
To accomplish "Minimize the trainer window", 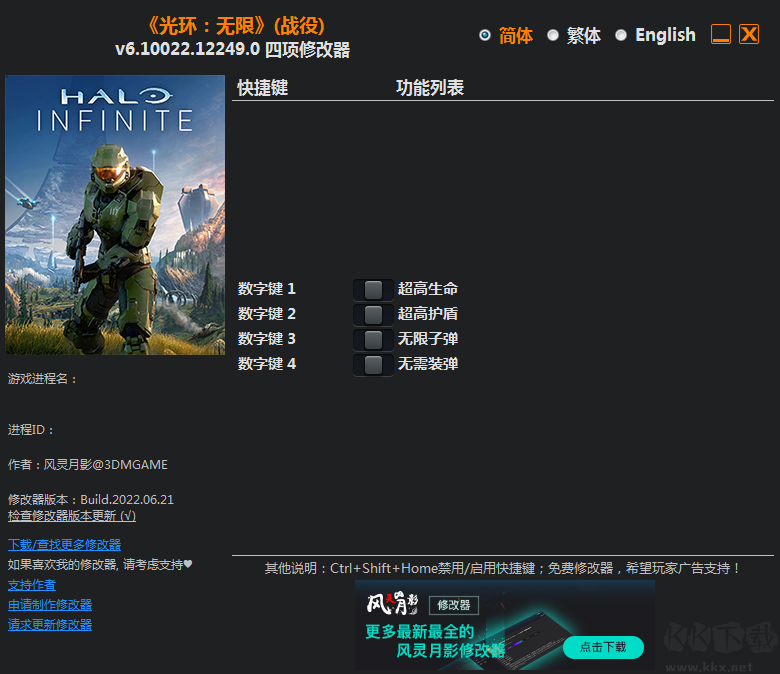I will tap(721, 34).
